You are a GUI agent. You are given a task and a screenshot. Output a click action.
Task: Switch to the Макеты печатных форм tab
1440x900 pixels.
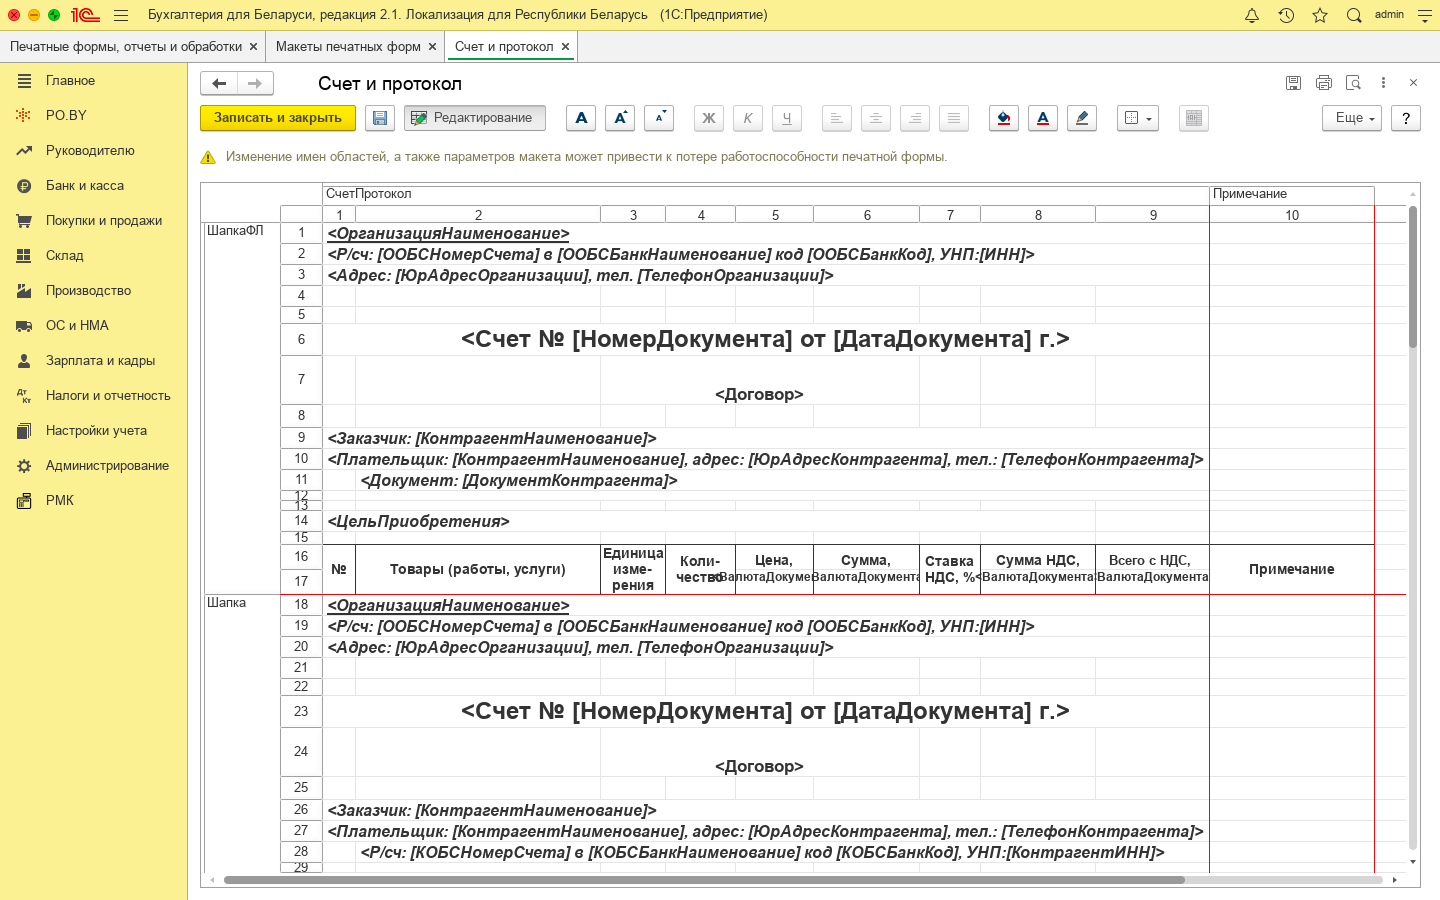[x=348, y=46]
